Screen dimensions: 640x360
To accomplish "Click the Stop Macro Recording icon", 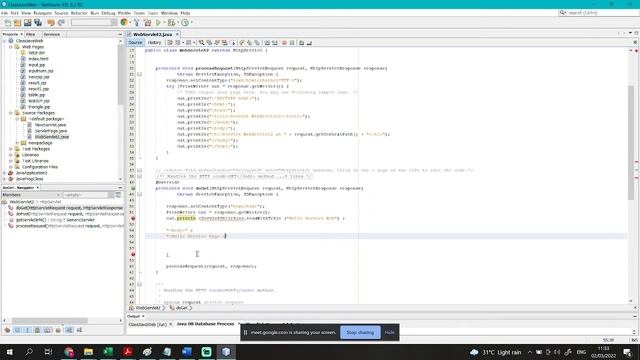I will click(292, 42).
